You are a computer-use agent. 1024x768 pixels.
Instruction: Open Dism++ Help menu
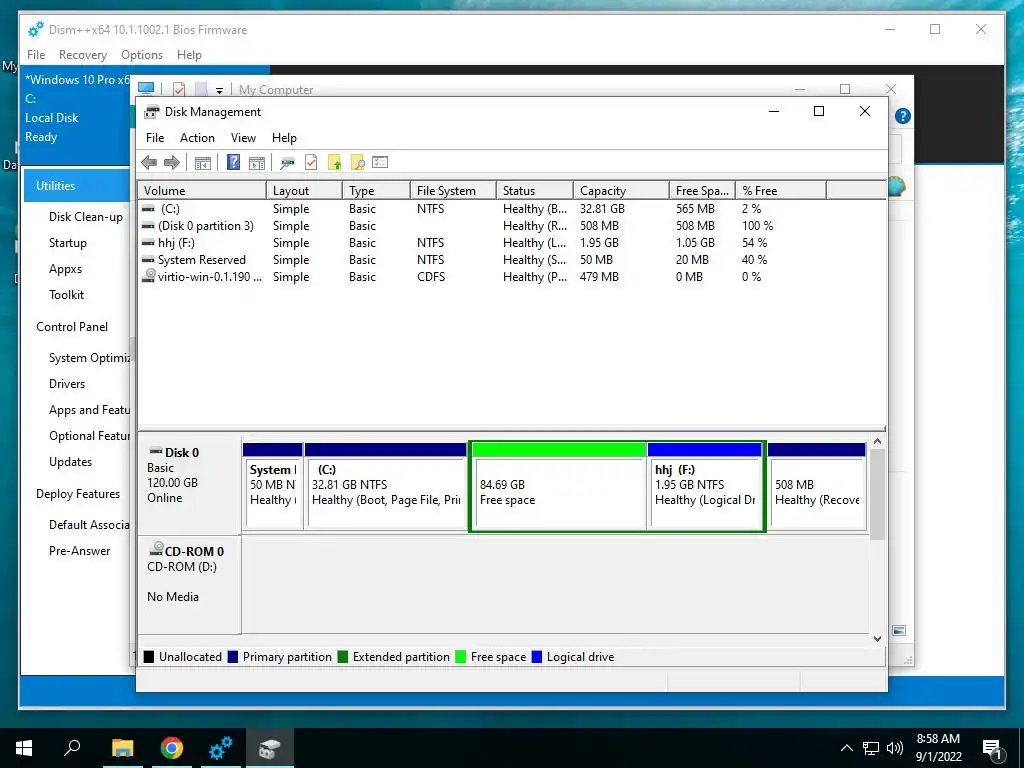[189, 55]
